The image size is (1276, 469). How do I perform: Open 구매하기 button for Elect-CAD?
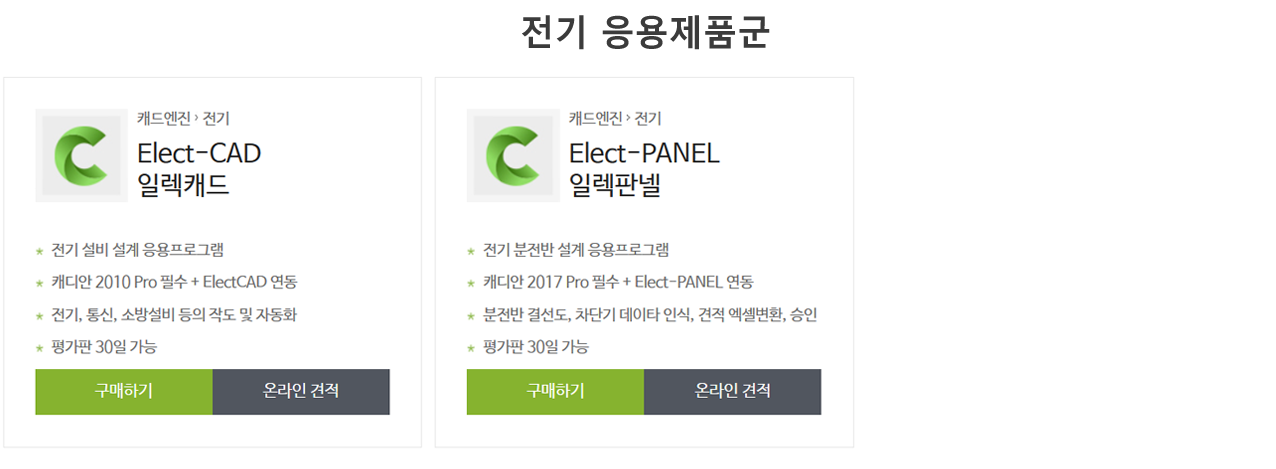pos(124,391)
